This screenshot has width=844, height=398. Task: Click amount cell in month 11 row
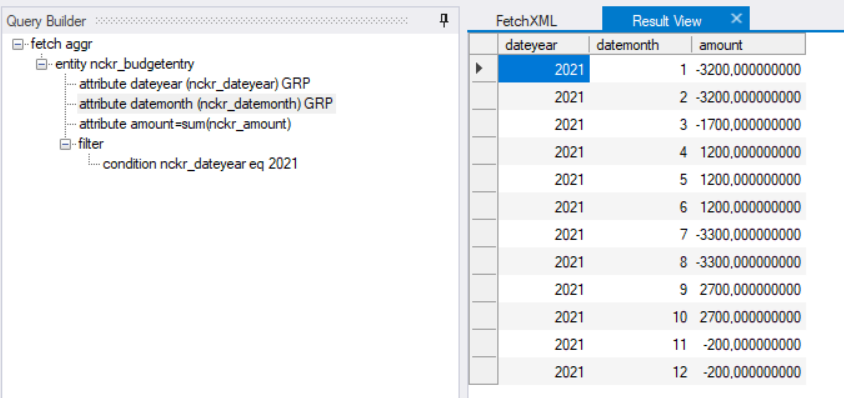749,344
